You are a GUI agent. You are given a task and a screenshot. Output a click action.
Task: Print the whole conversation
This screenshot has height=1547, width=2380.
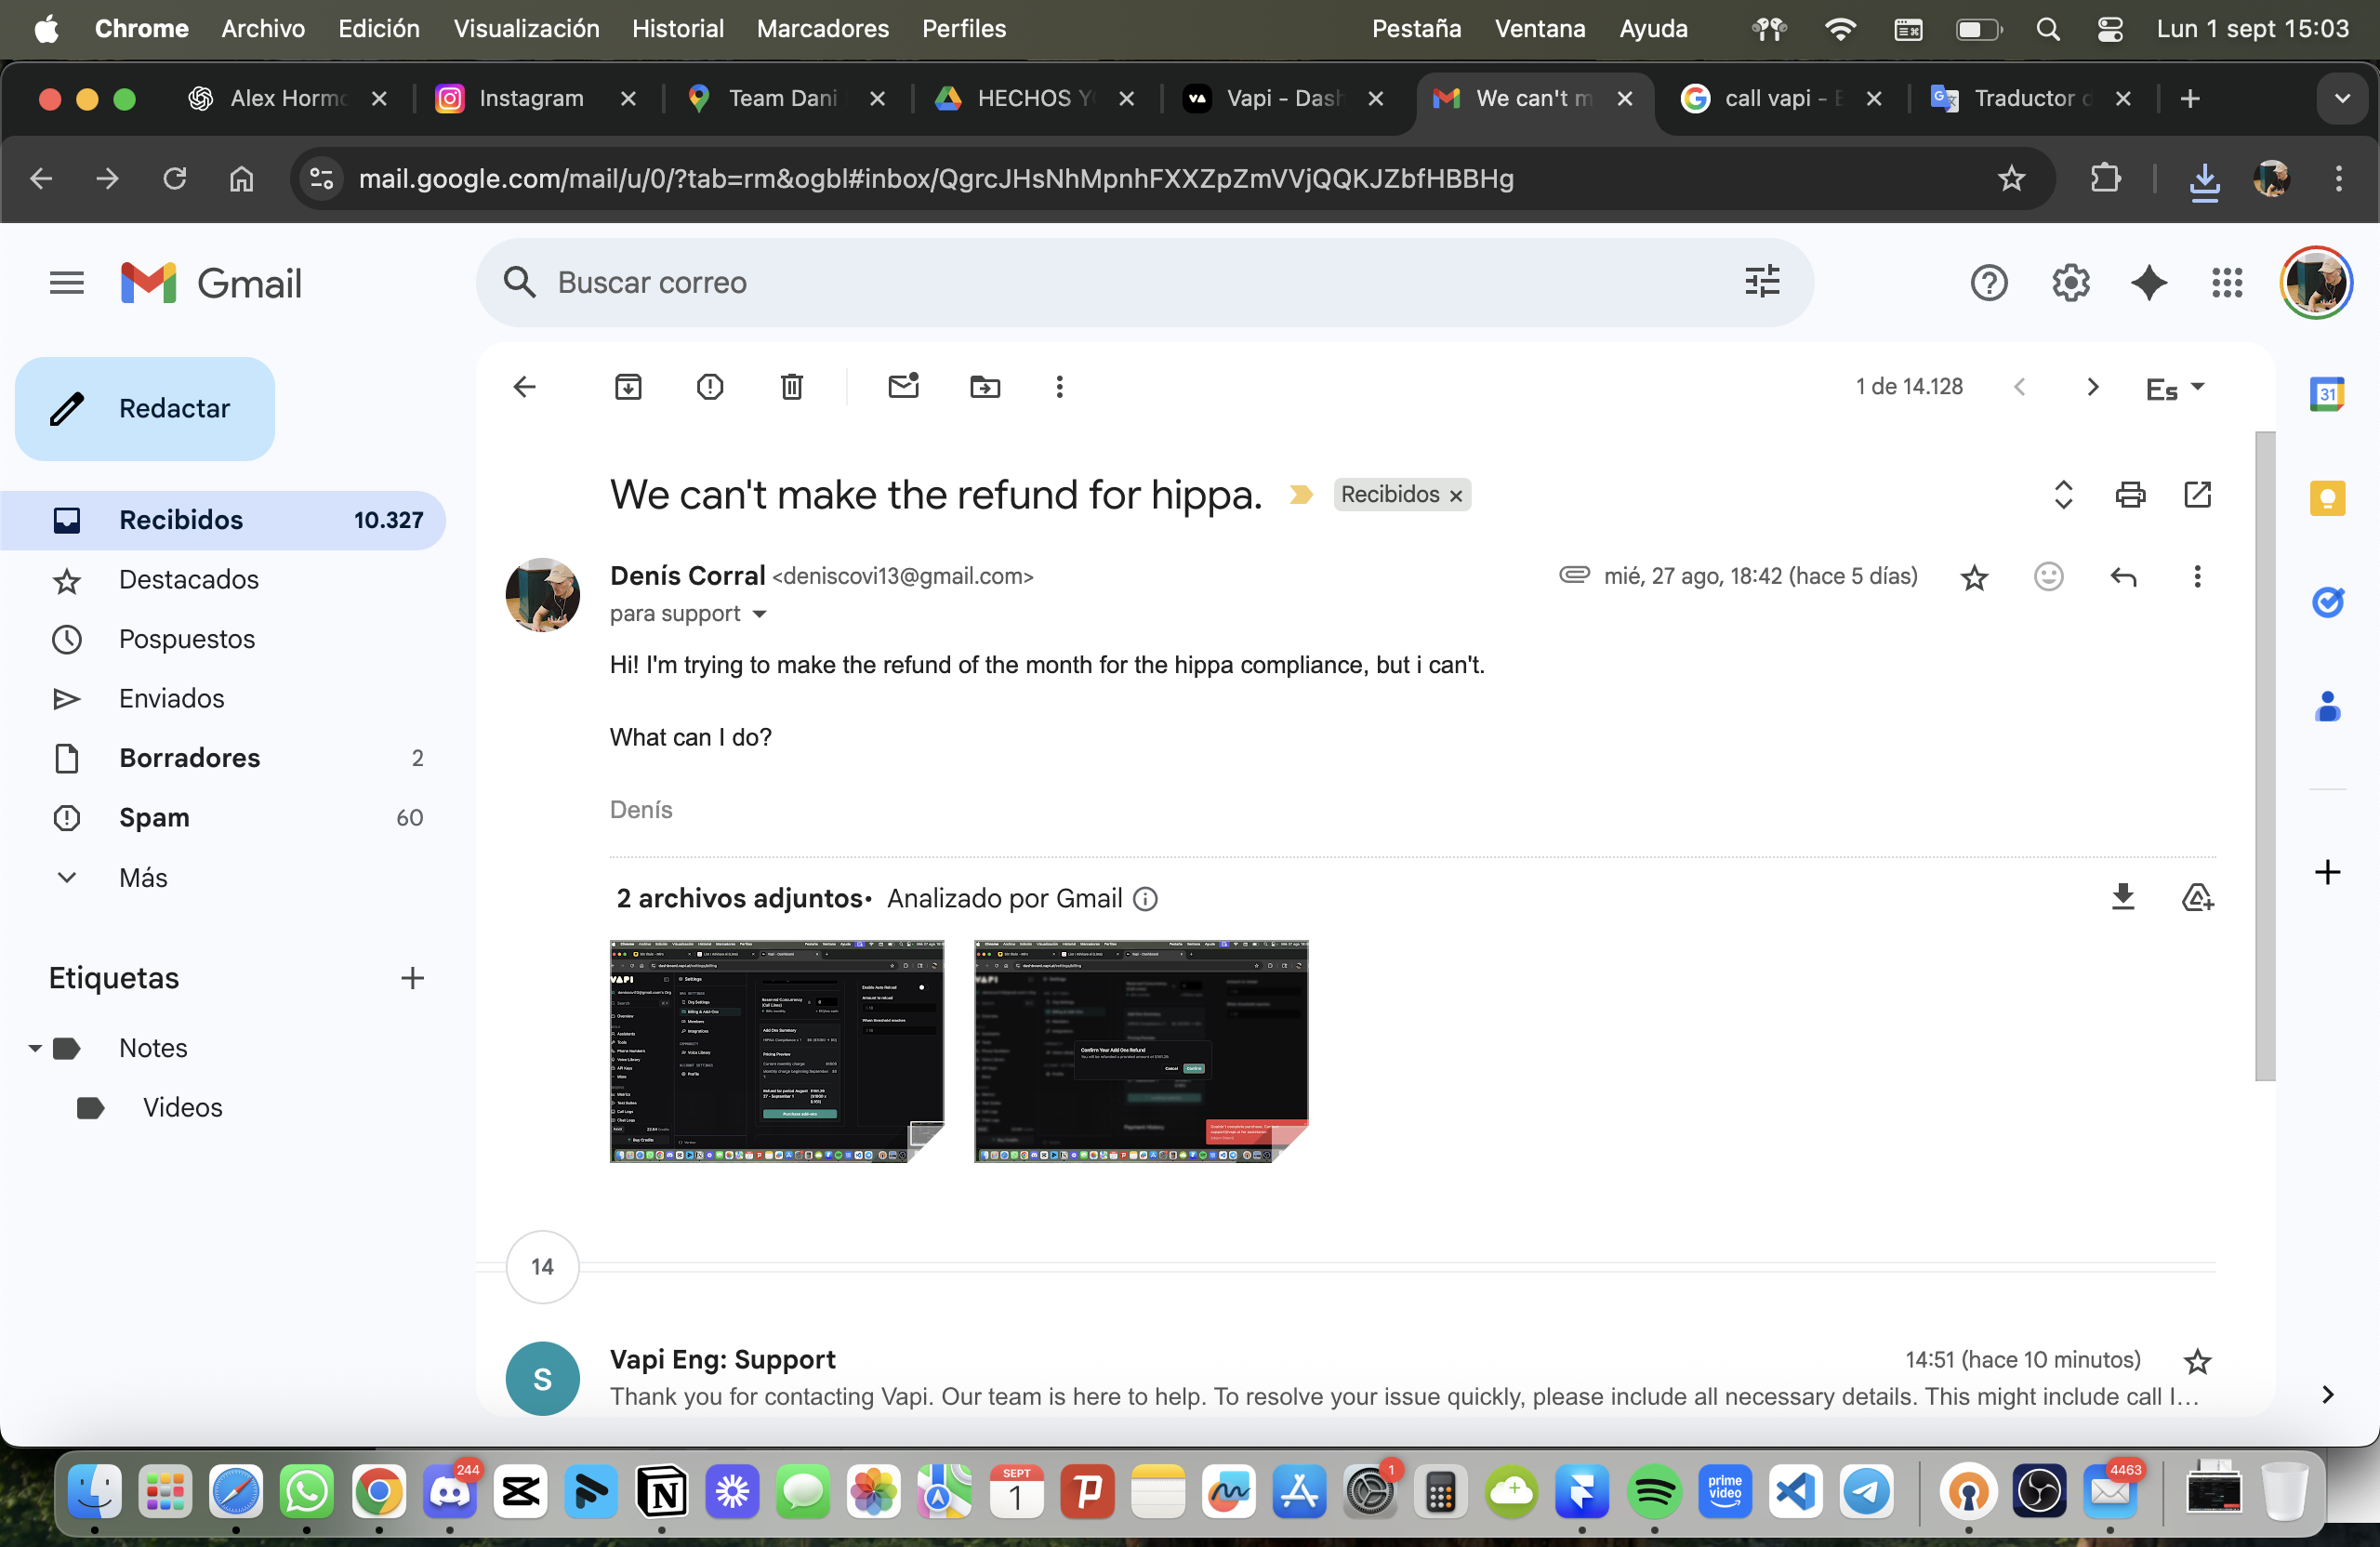click(2130, 495)
